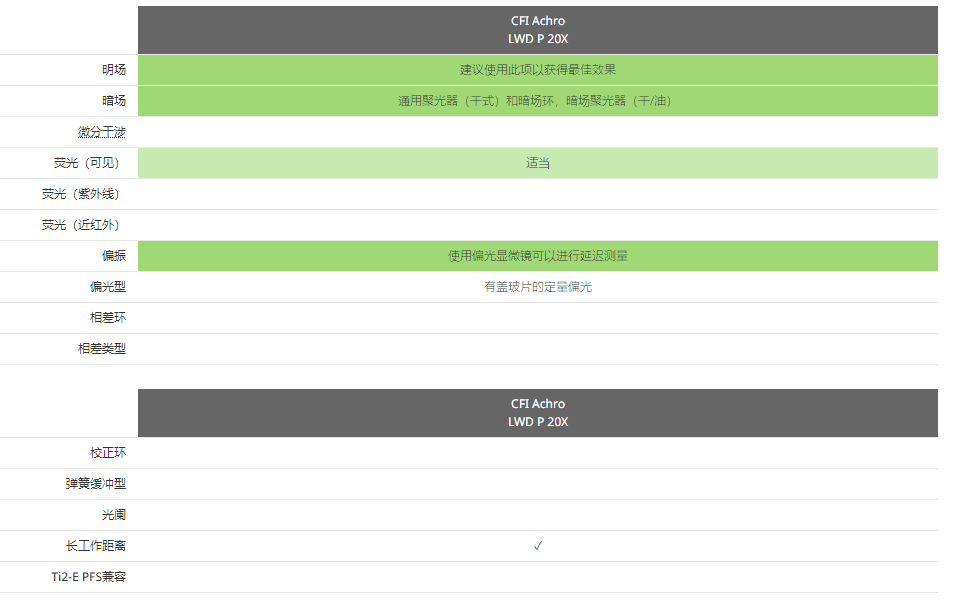Click the green 建议使用此项以获得最佳效果 cell
Screen dimensions: 969x606
pyautogui.click(x=538, y=70)
